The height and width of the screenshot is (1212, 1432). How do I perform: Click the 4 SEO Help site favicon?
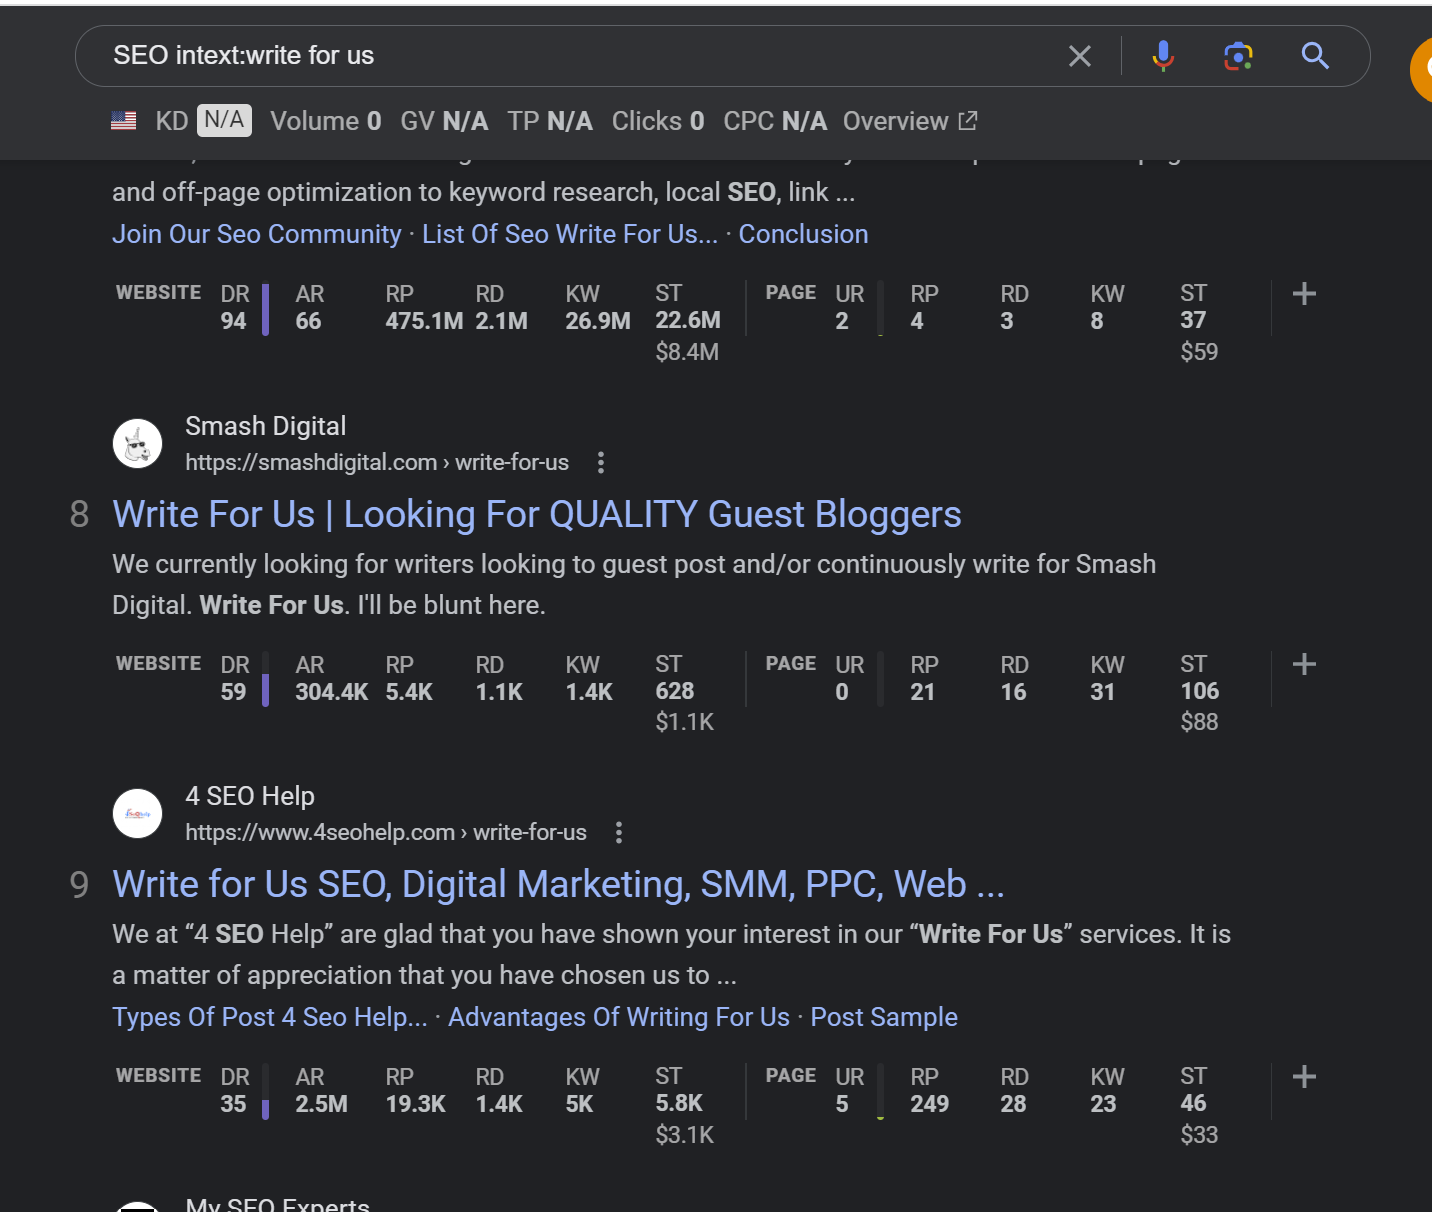pos(138,814)
